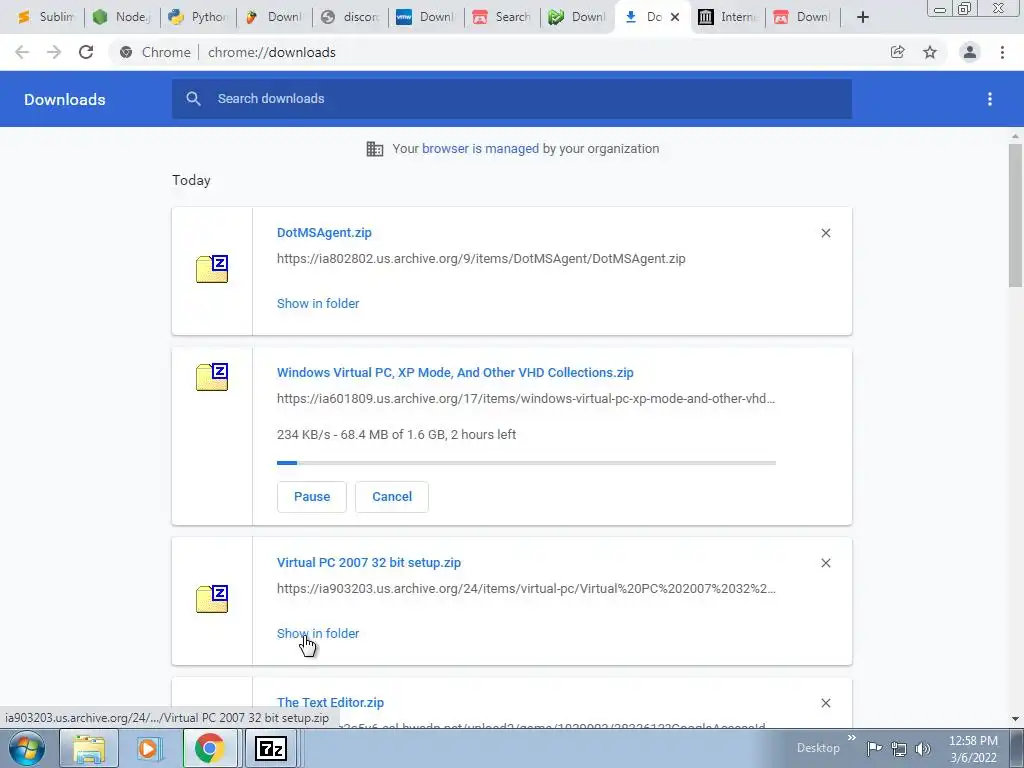Open the Chrome profile icon
The width and height of the screenshot is (1024, 768).
[x=970, y=52]
